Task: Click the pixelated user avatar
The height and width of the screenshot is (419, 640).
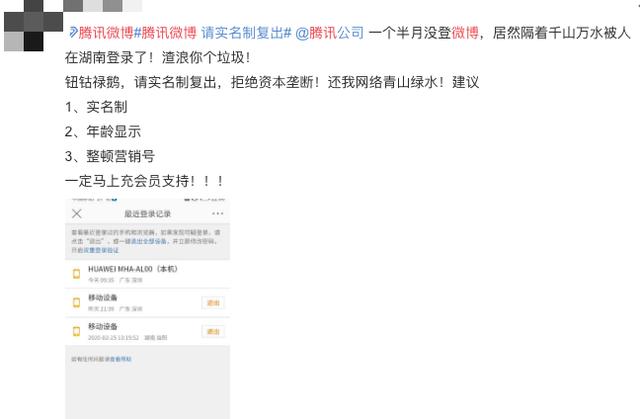Action: [x=33, y=25]
